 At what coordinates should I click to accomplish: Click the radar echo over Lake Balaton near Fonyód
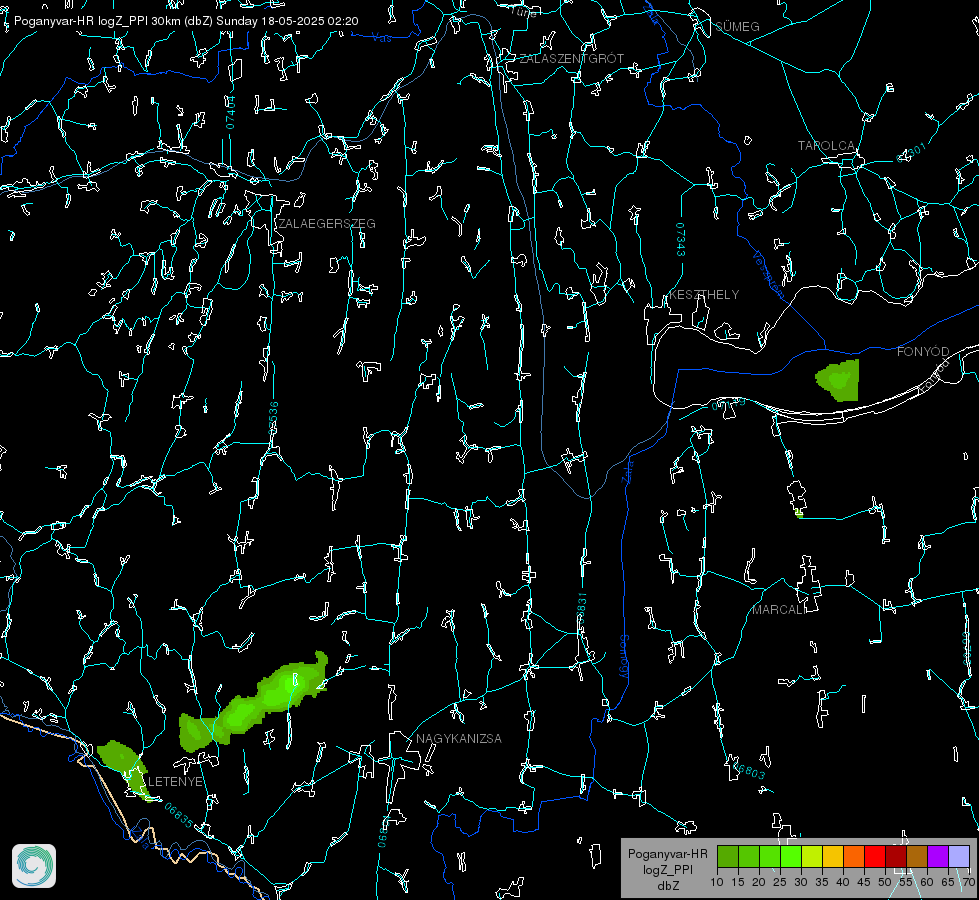tap(839, 380)
